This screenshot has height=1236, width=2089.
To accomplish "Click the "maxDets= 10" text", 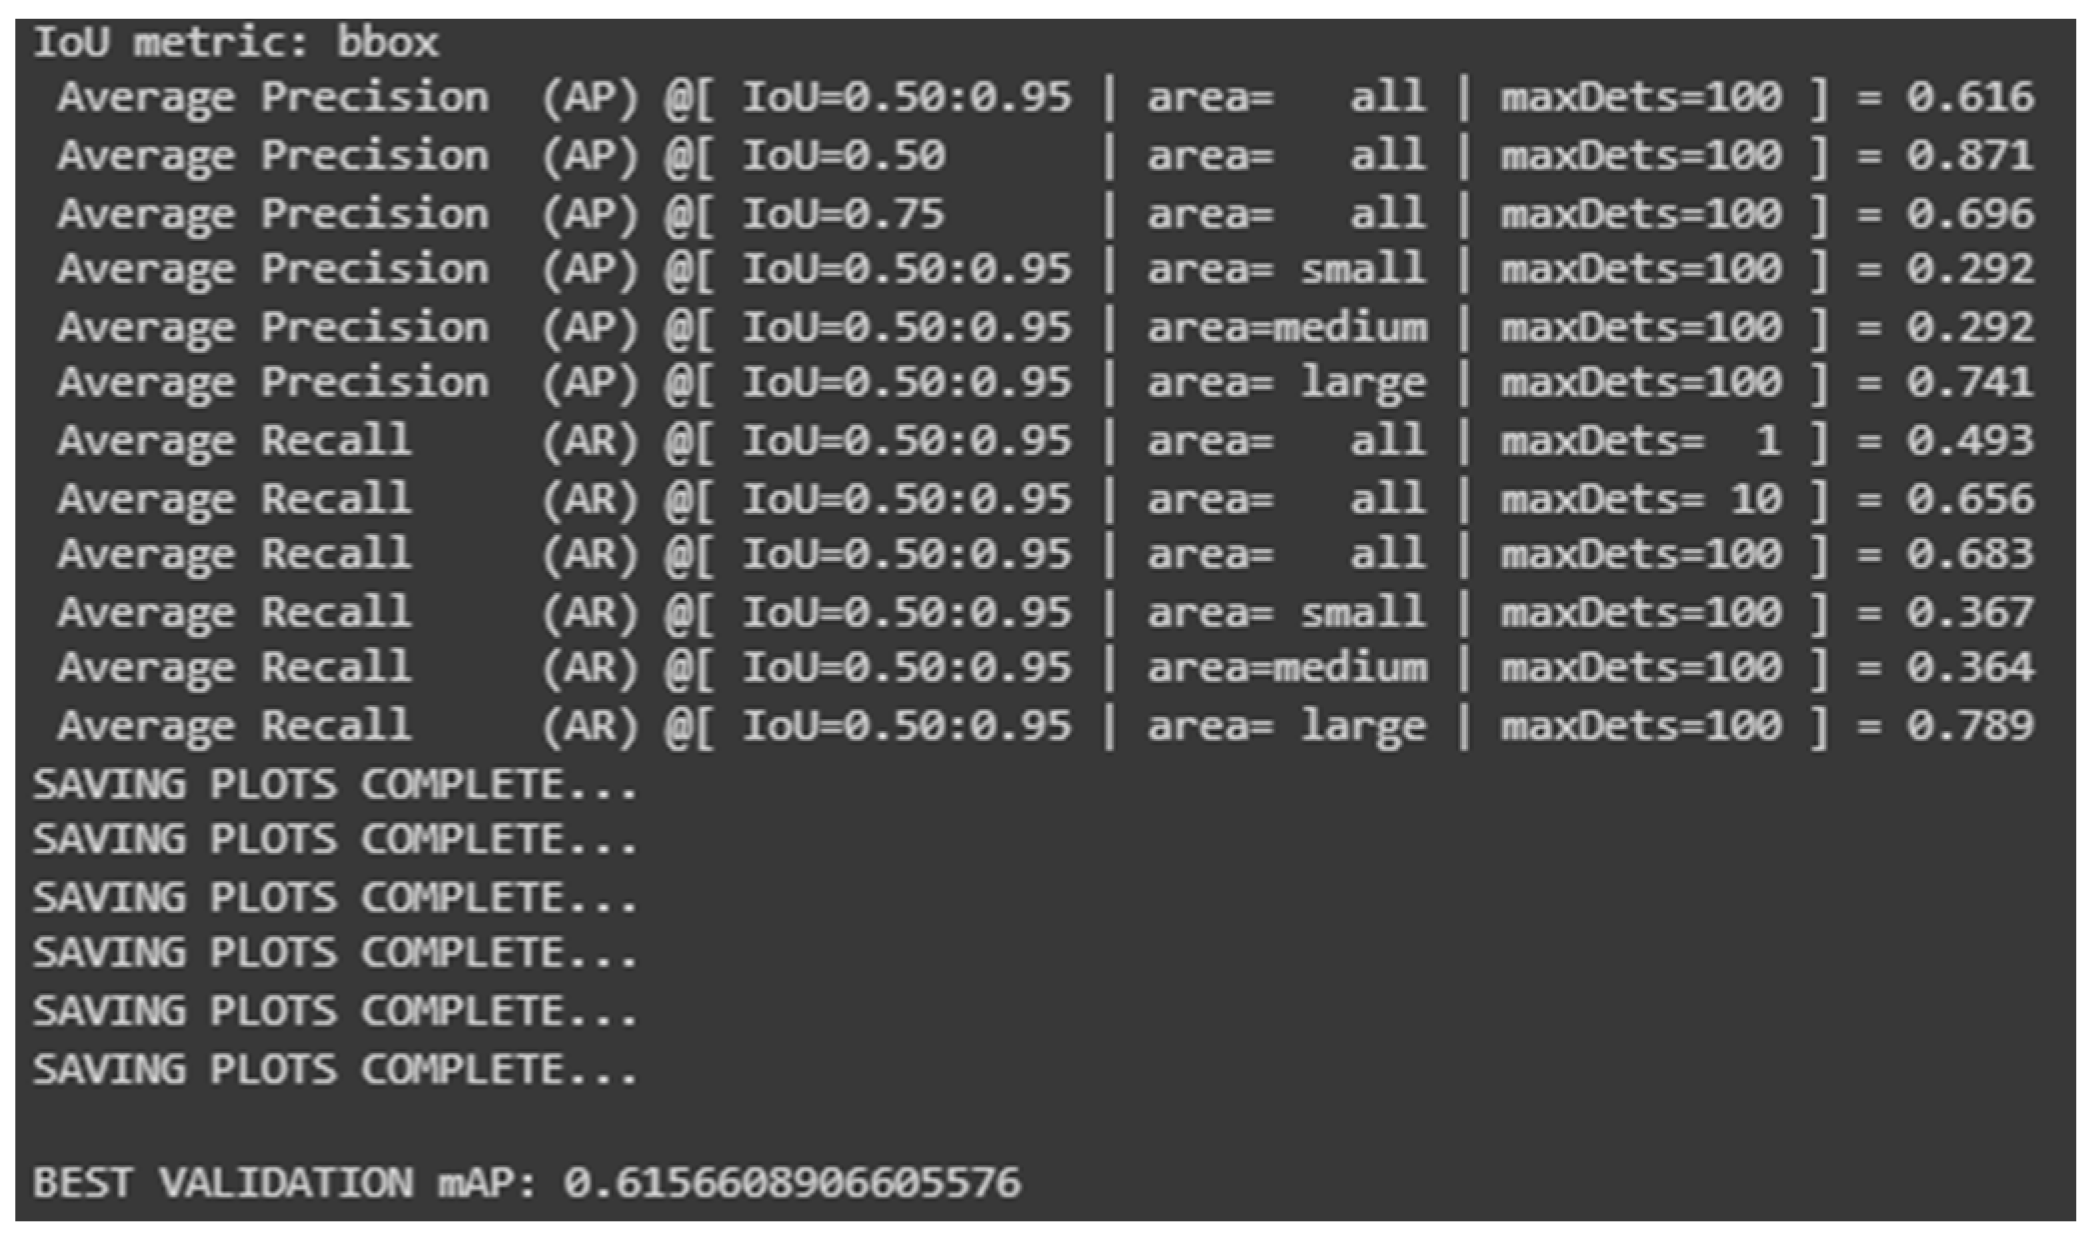I will (1640, 498).
